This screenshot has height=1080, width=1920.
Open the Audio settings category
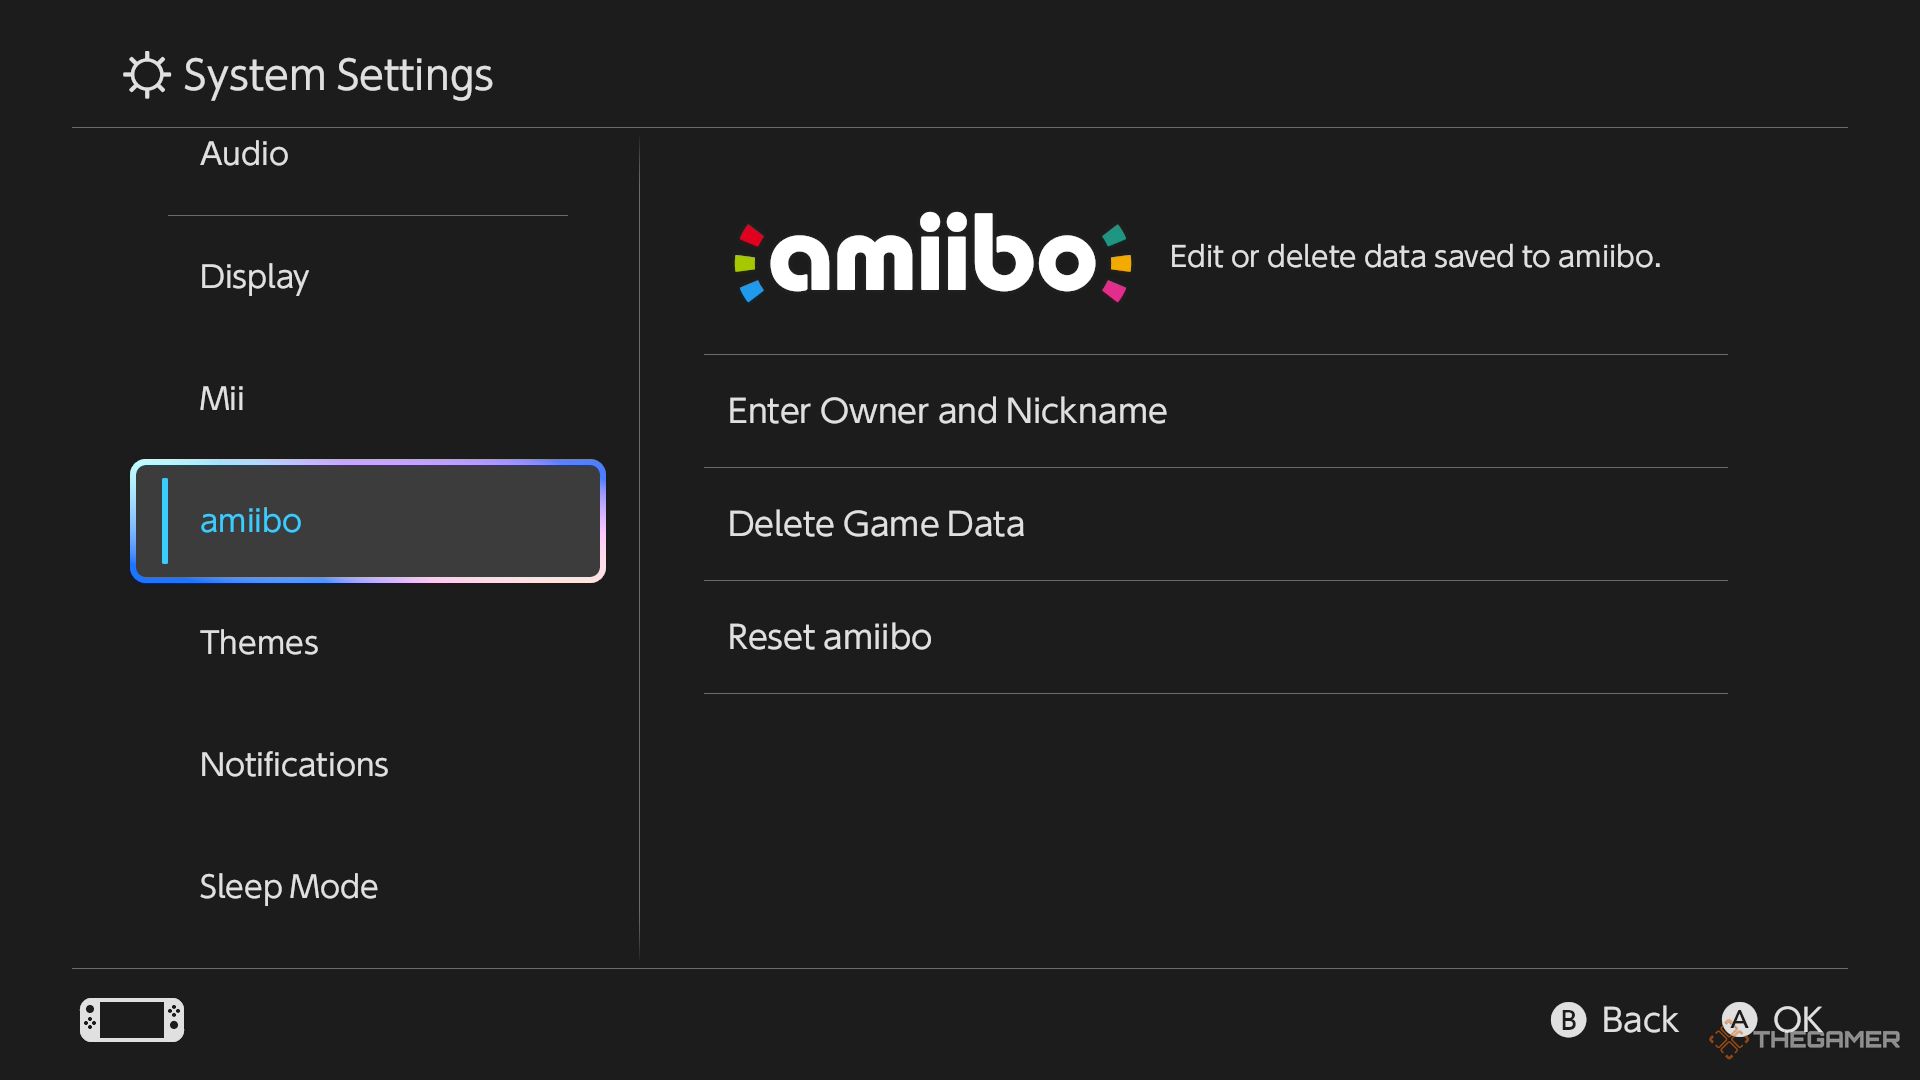point(244,154)
